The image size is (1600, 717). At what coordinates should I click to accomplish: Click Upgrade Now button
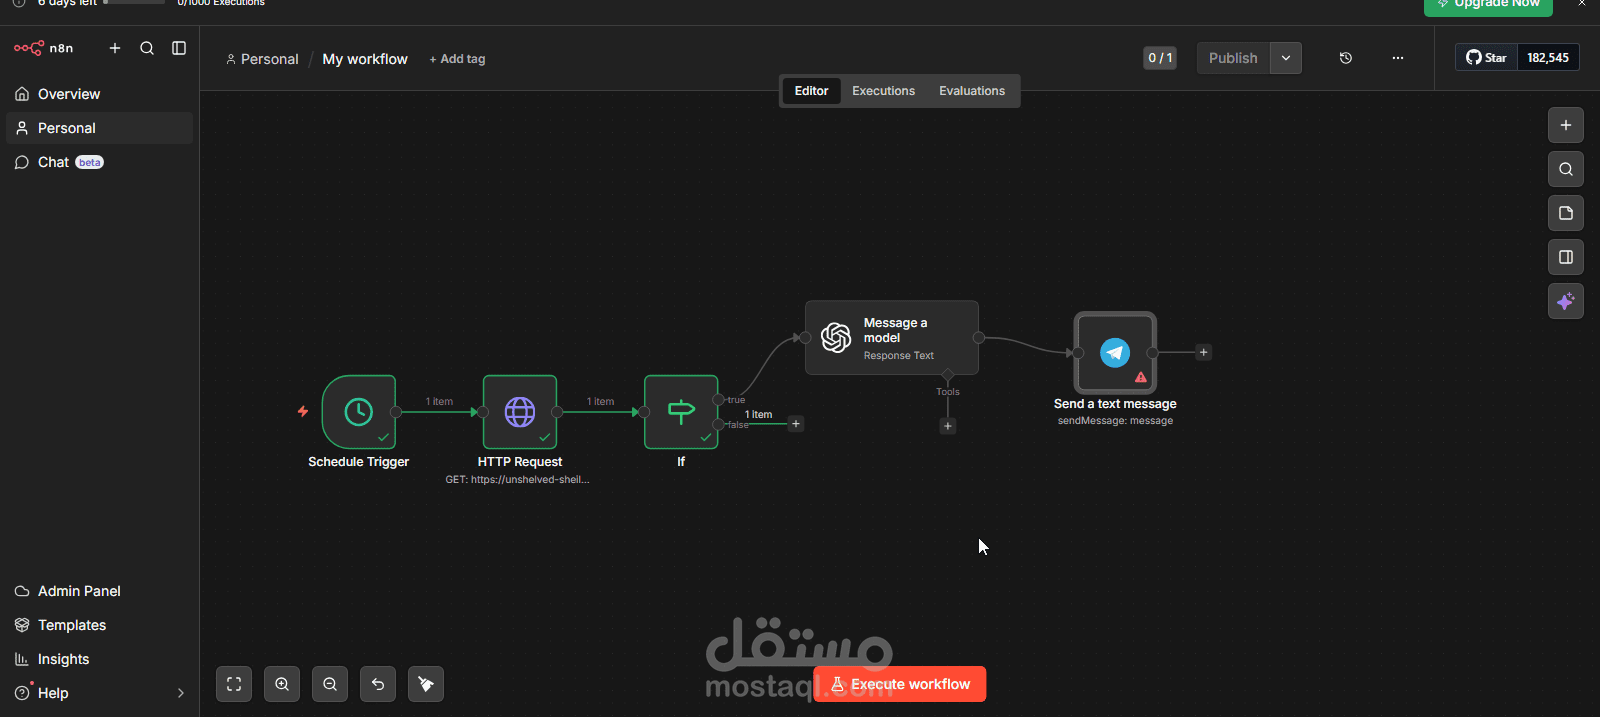[1488, 4]
